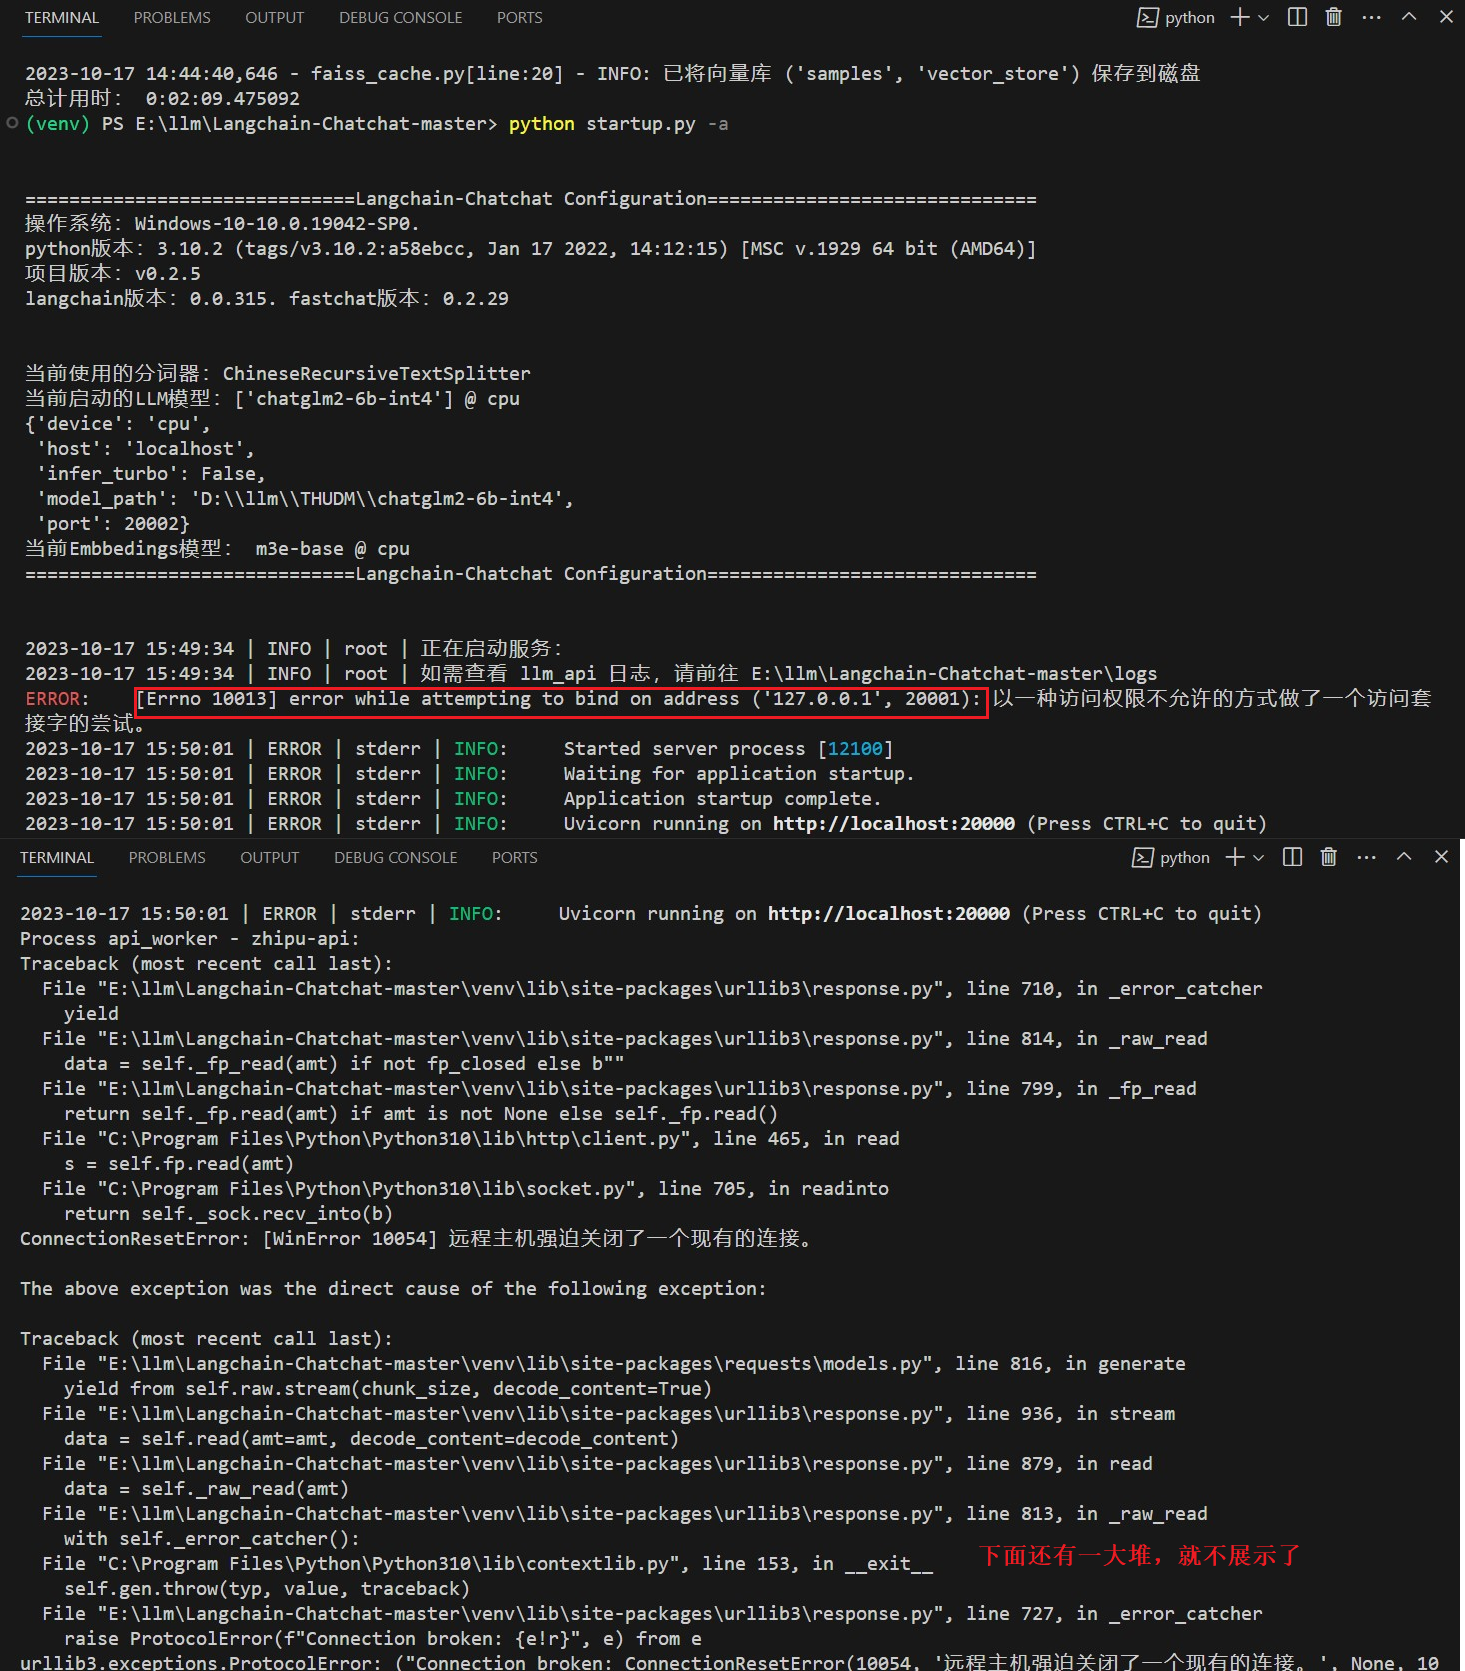Maximize panel size chevron in the bottom panel
The width and height of the screenshot is (1465, 1671).
[x=1404, y=857]
